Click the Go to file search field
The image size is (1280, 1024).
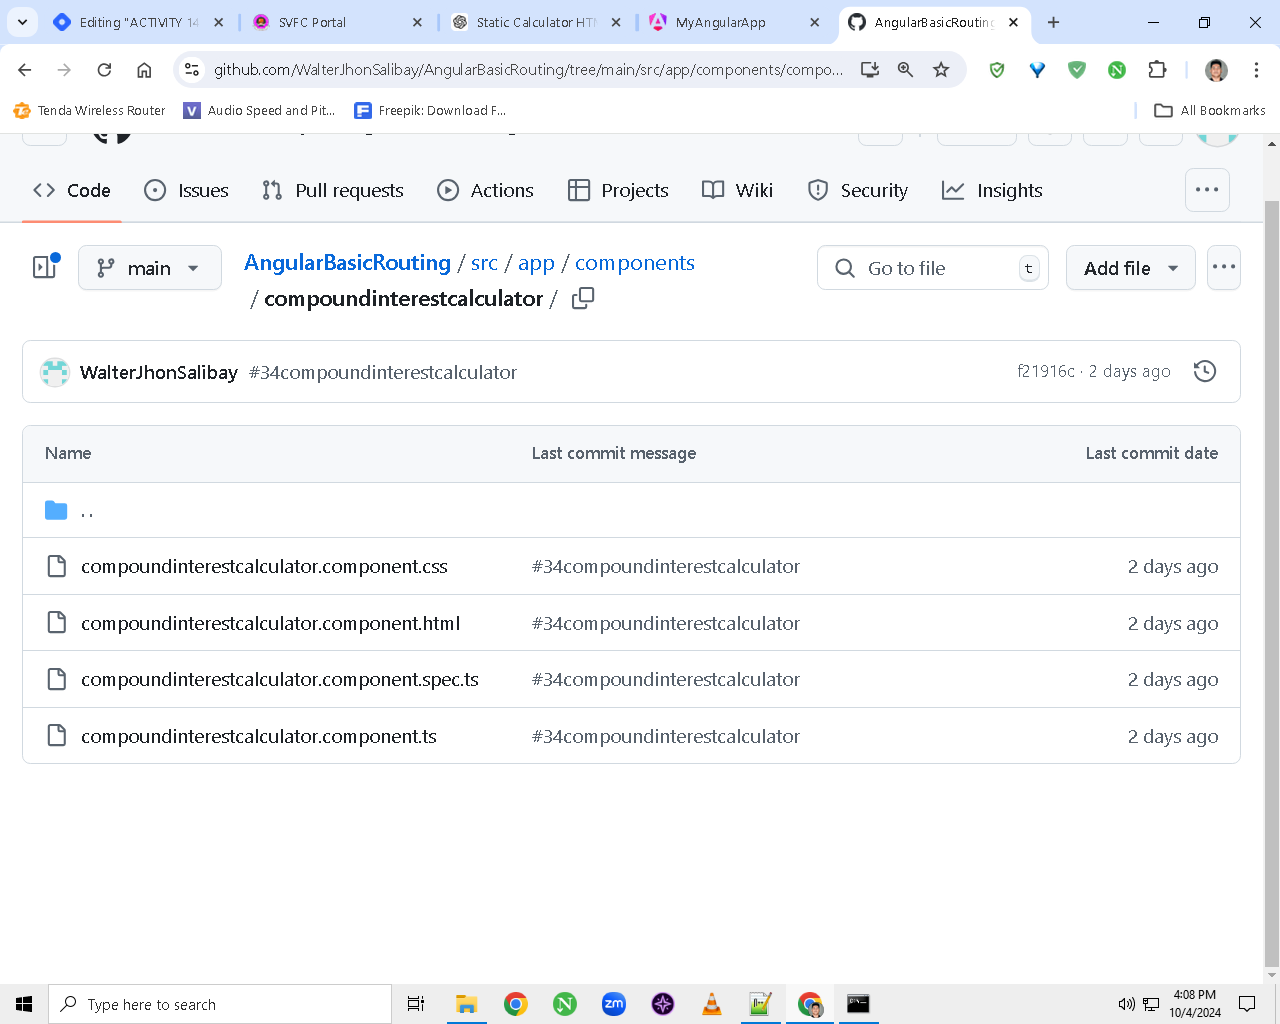tap(932, 268)
